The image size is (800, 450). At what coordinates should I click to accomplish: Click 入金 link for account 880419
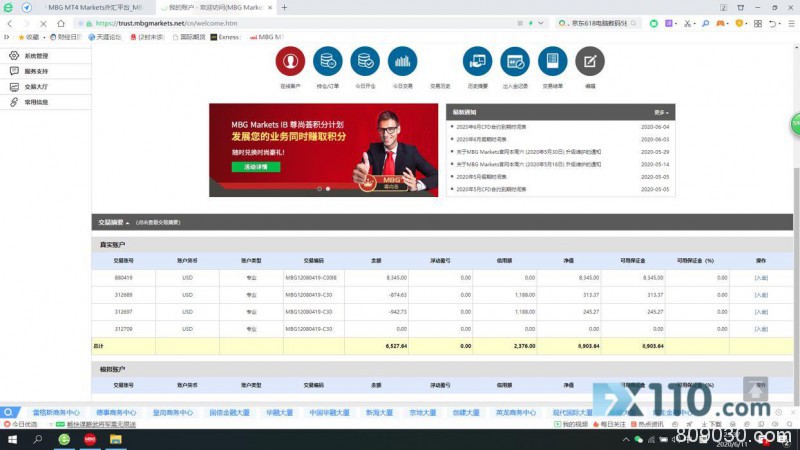(x=761, y=278)
